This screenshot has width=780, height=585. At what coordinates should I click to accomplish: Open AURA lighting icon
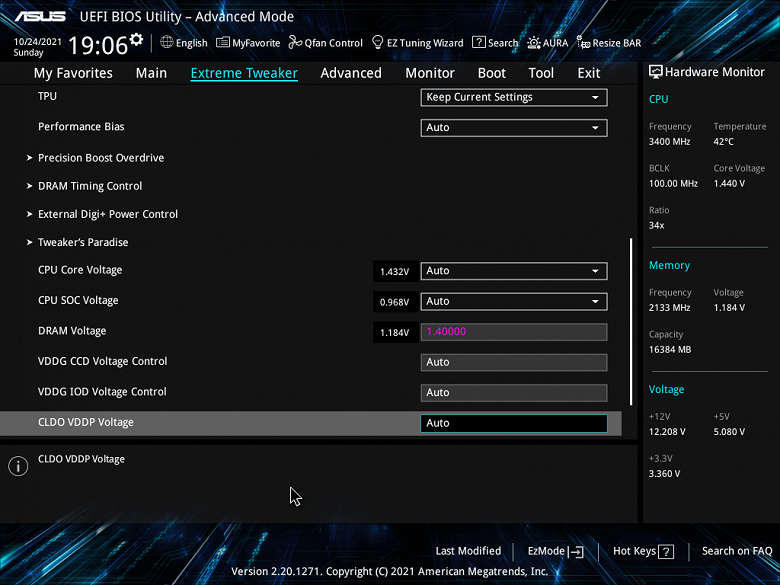pyautogui.click(x=534, y=43)
